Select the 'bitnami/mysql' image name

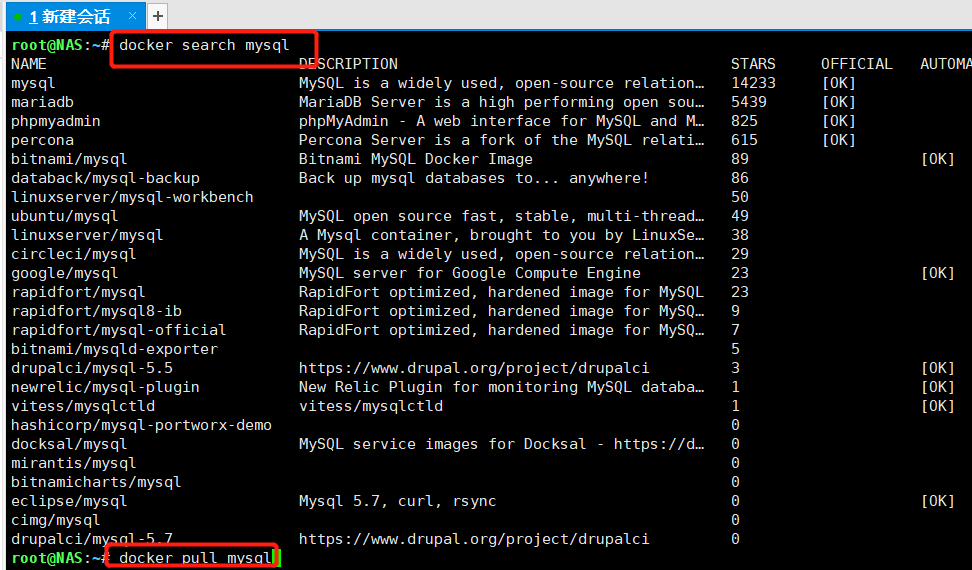pyautogui.click(x=69, y=159)
